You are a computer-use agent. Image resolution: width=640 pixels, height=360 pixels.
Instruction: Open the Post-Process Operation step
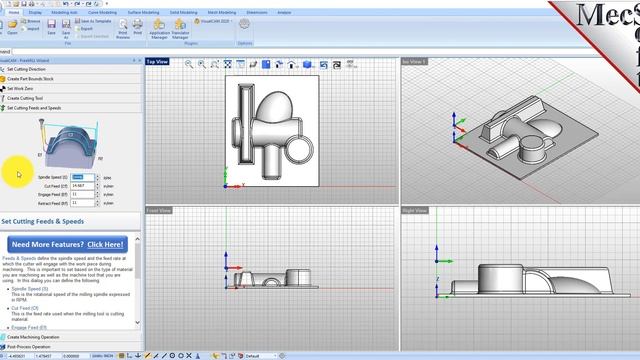71,347
